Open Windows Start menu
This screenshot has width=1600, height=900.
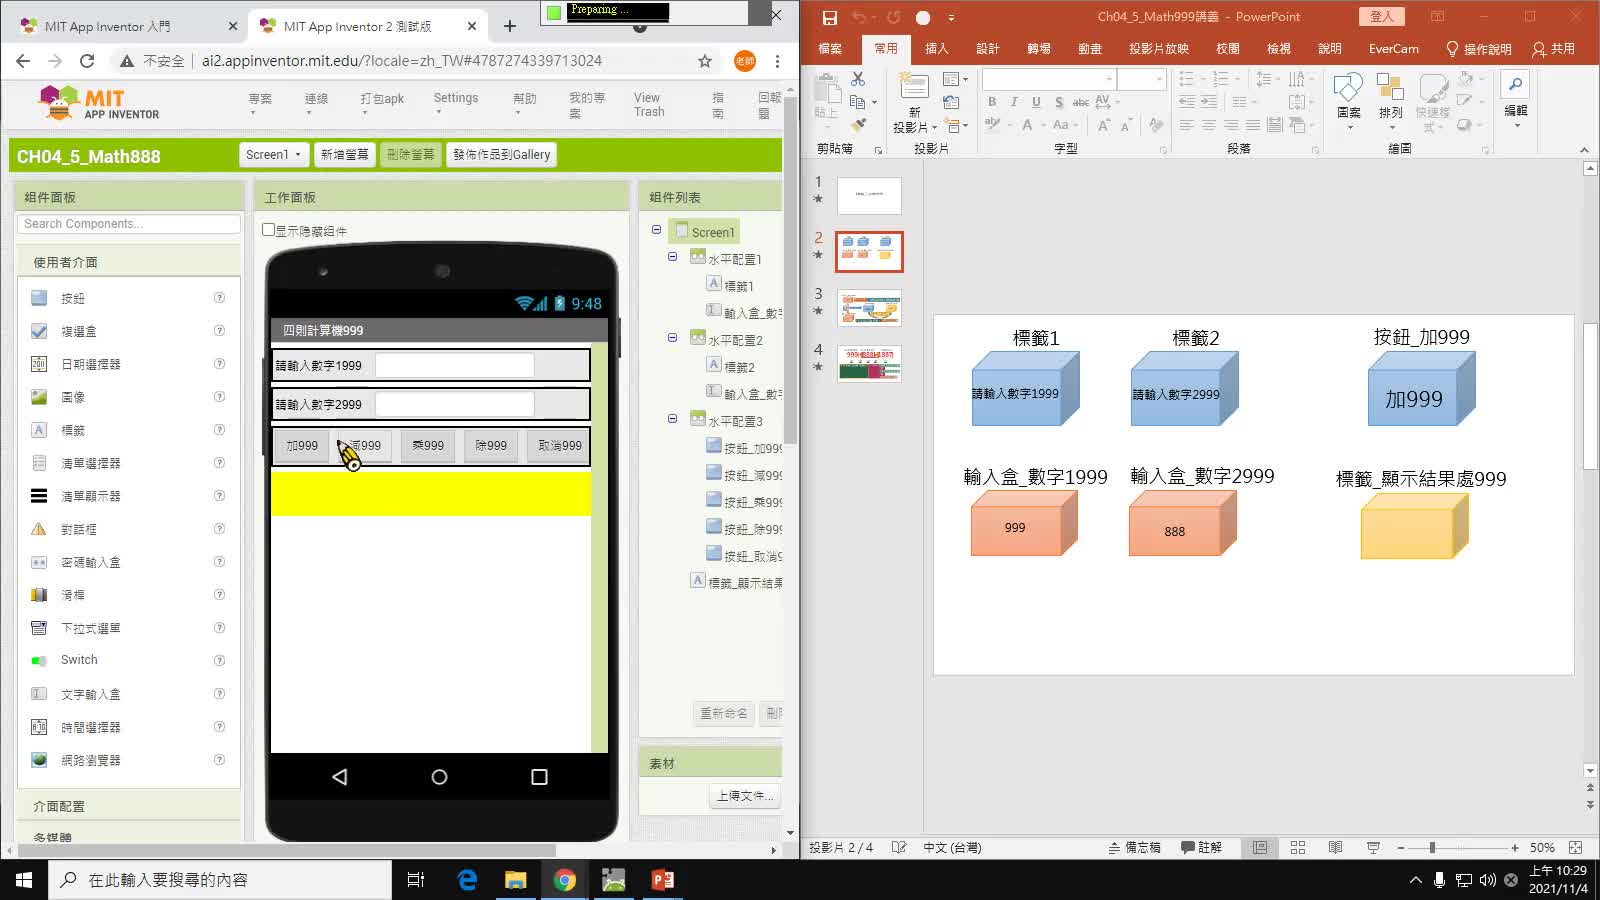[x=24, y=880]
